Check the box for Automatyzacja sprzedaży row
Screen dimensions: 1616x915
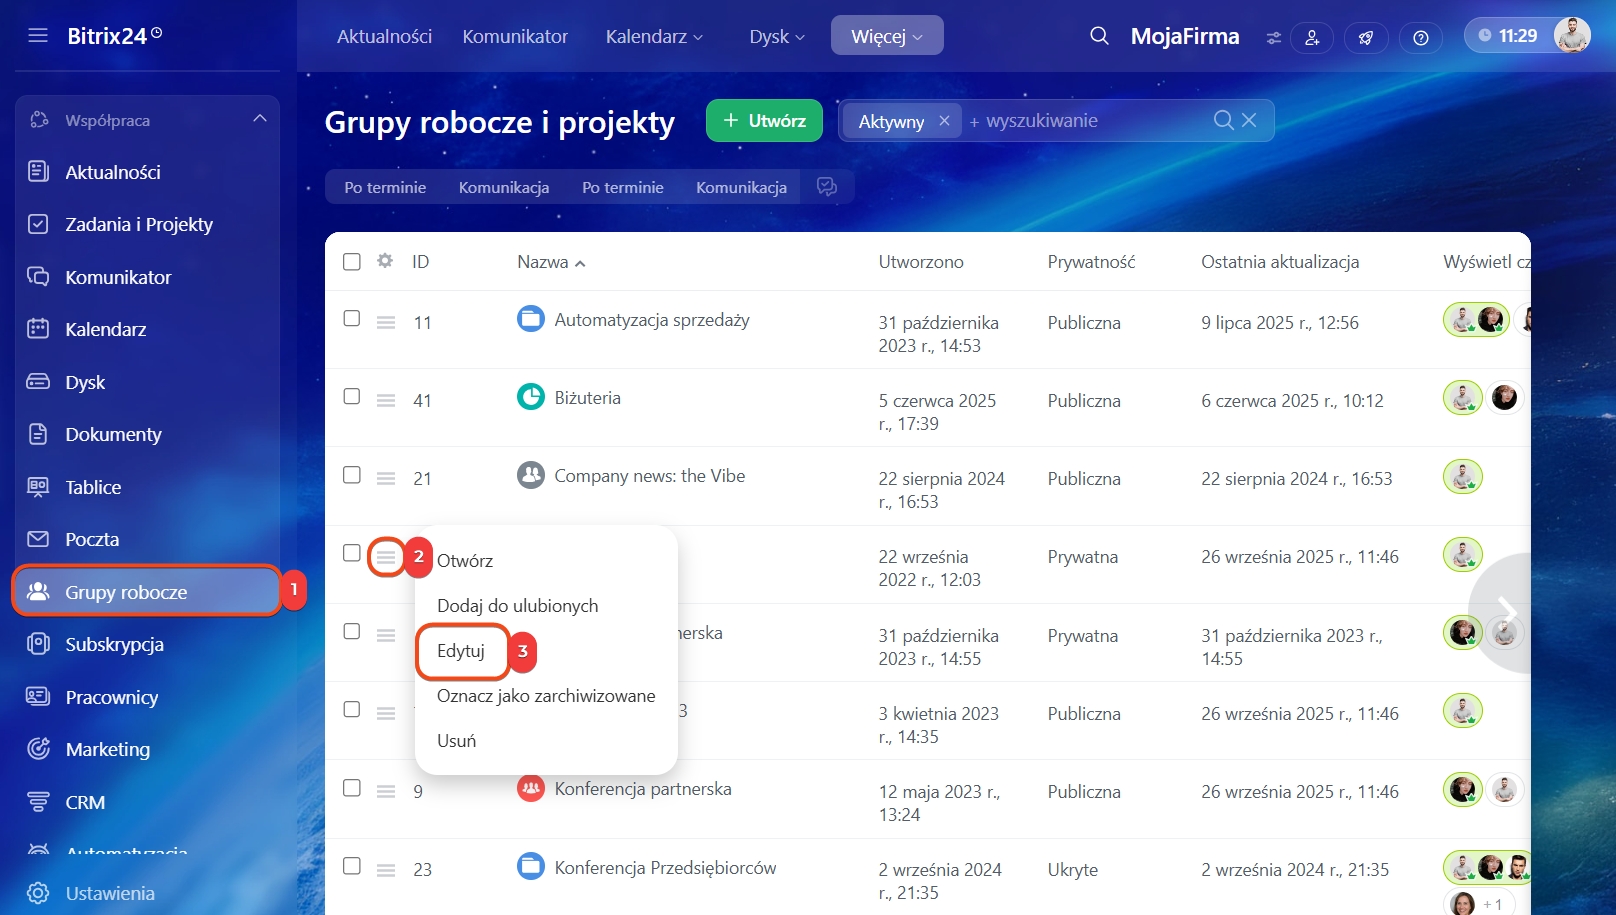(x=352, y=318)
